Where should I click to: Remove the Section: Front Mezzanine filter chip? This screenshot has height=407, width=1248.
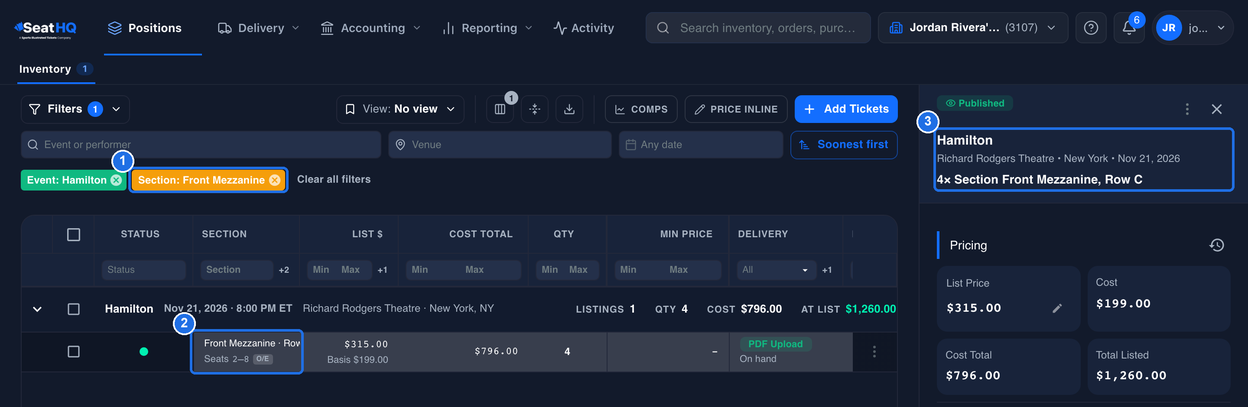[x=275, y=180]
